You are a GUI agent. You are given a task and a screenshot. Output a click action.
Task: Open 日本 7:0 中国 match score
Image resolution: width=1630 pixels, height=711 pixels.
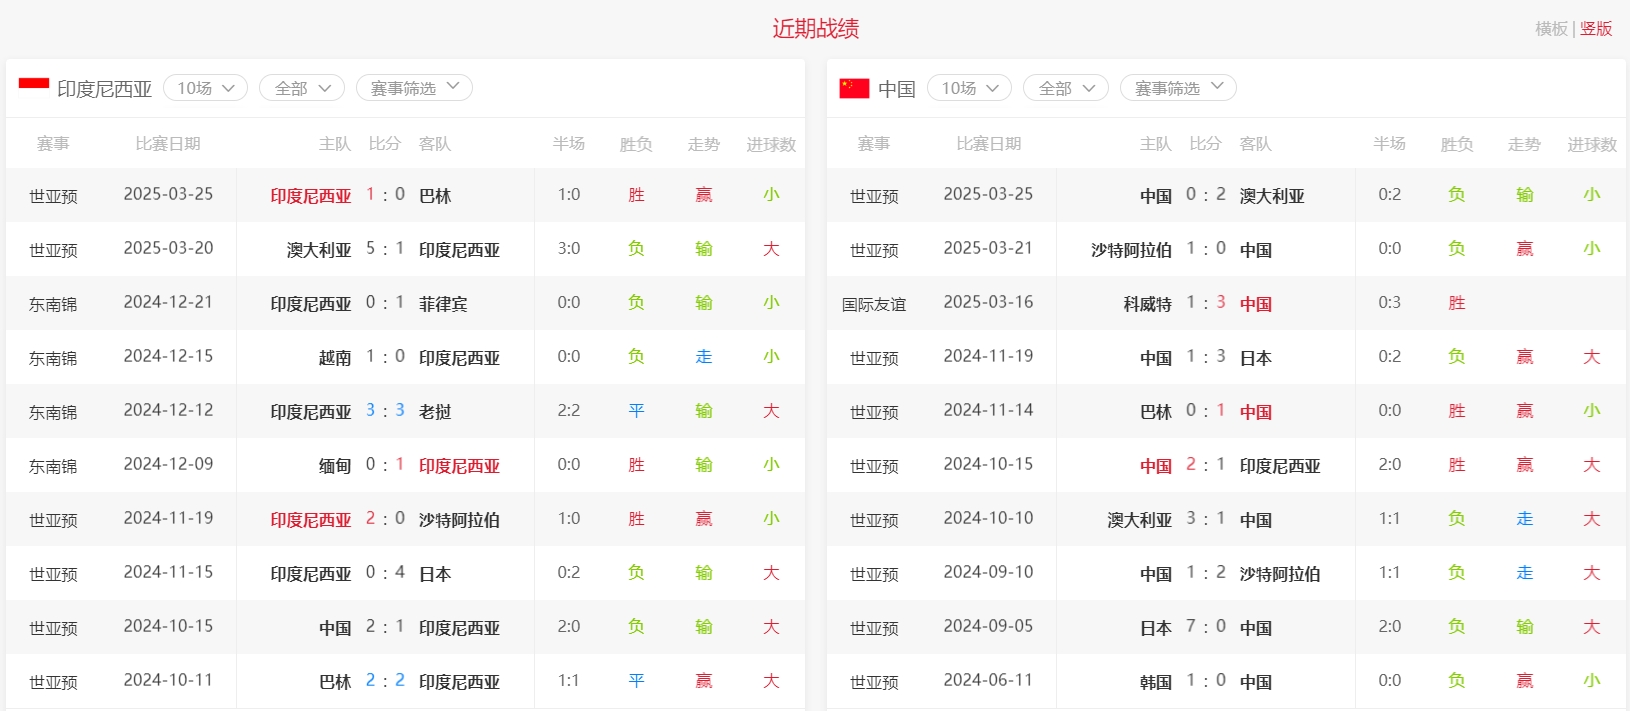tap(1205, 627)
